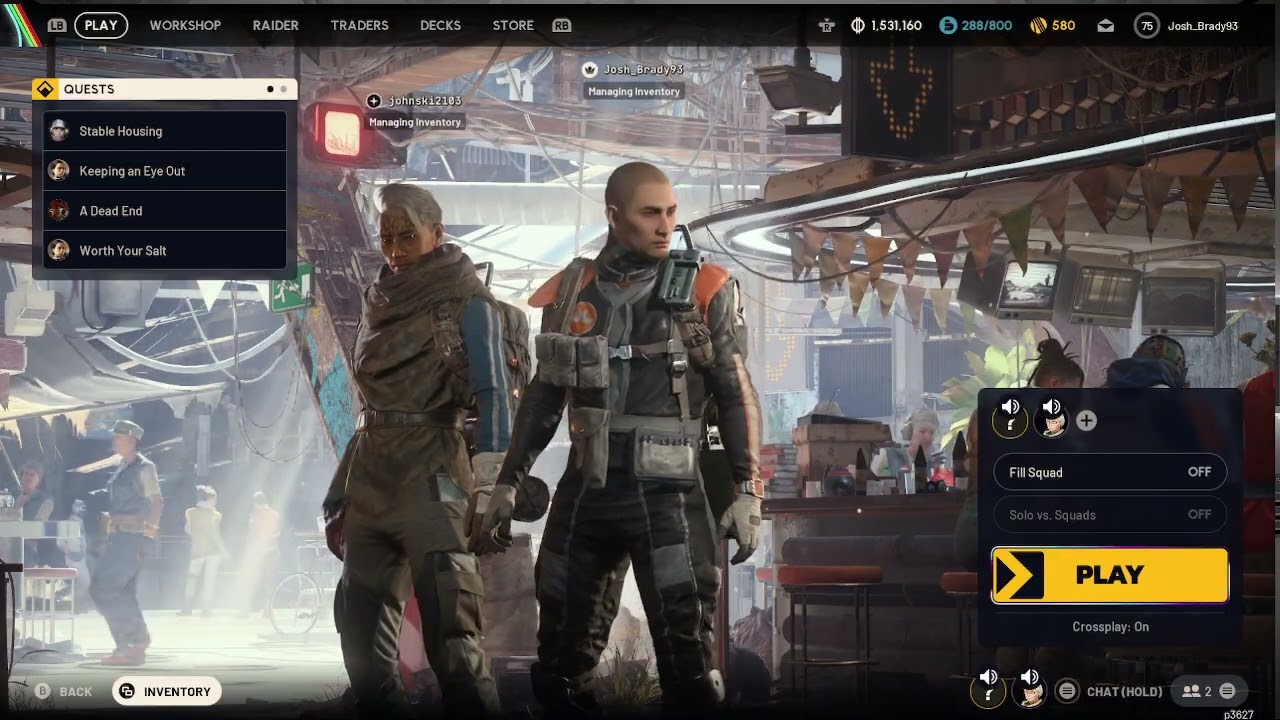Click the Keeping an Eye Out quest giver portrait
This screenshot has width=1280, height=720.
(59, 171)
